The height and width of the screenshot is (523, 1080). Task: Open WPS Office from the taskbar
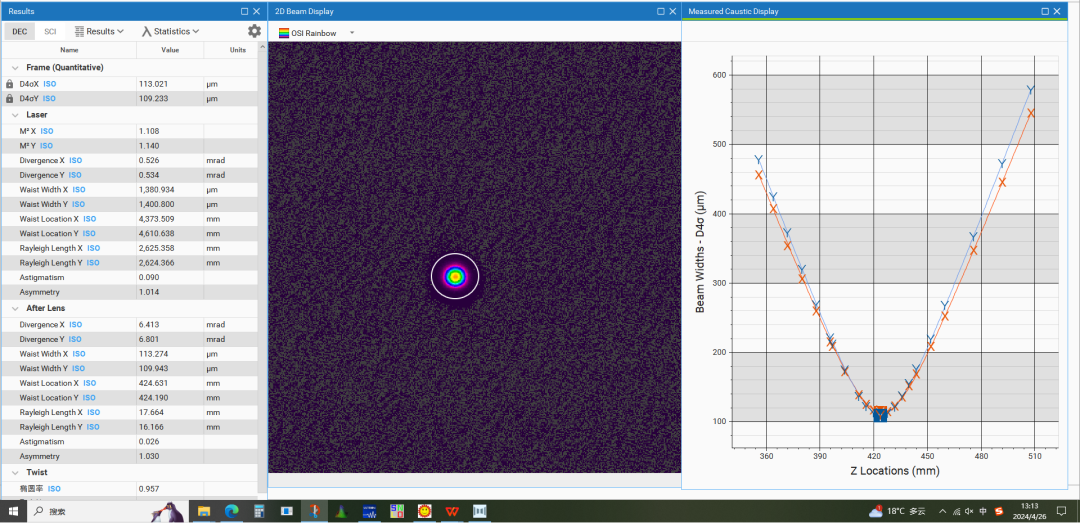453,511
